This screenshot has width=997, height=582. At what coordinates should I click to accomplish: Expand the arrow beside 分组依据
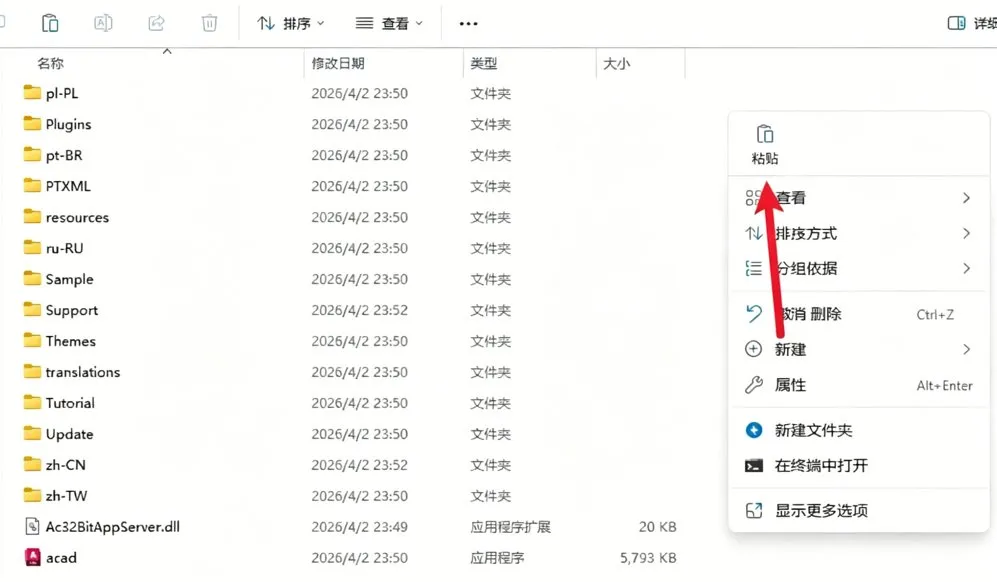966,268
